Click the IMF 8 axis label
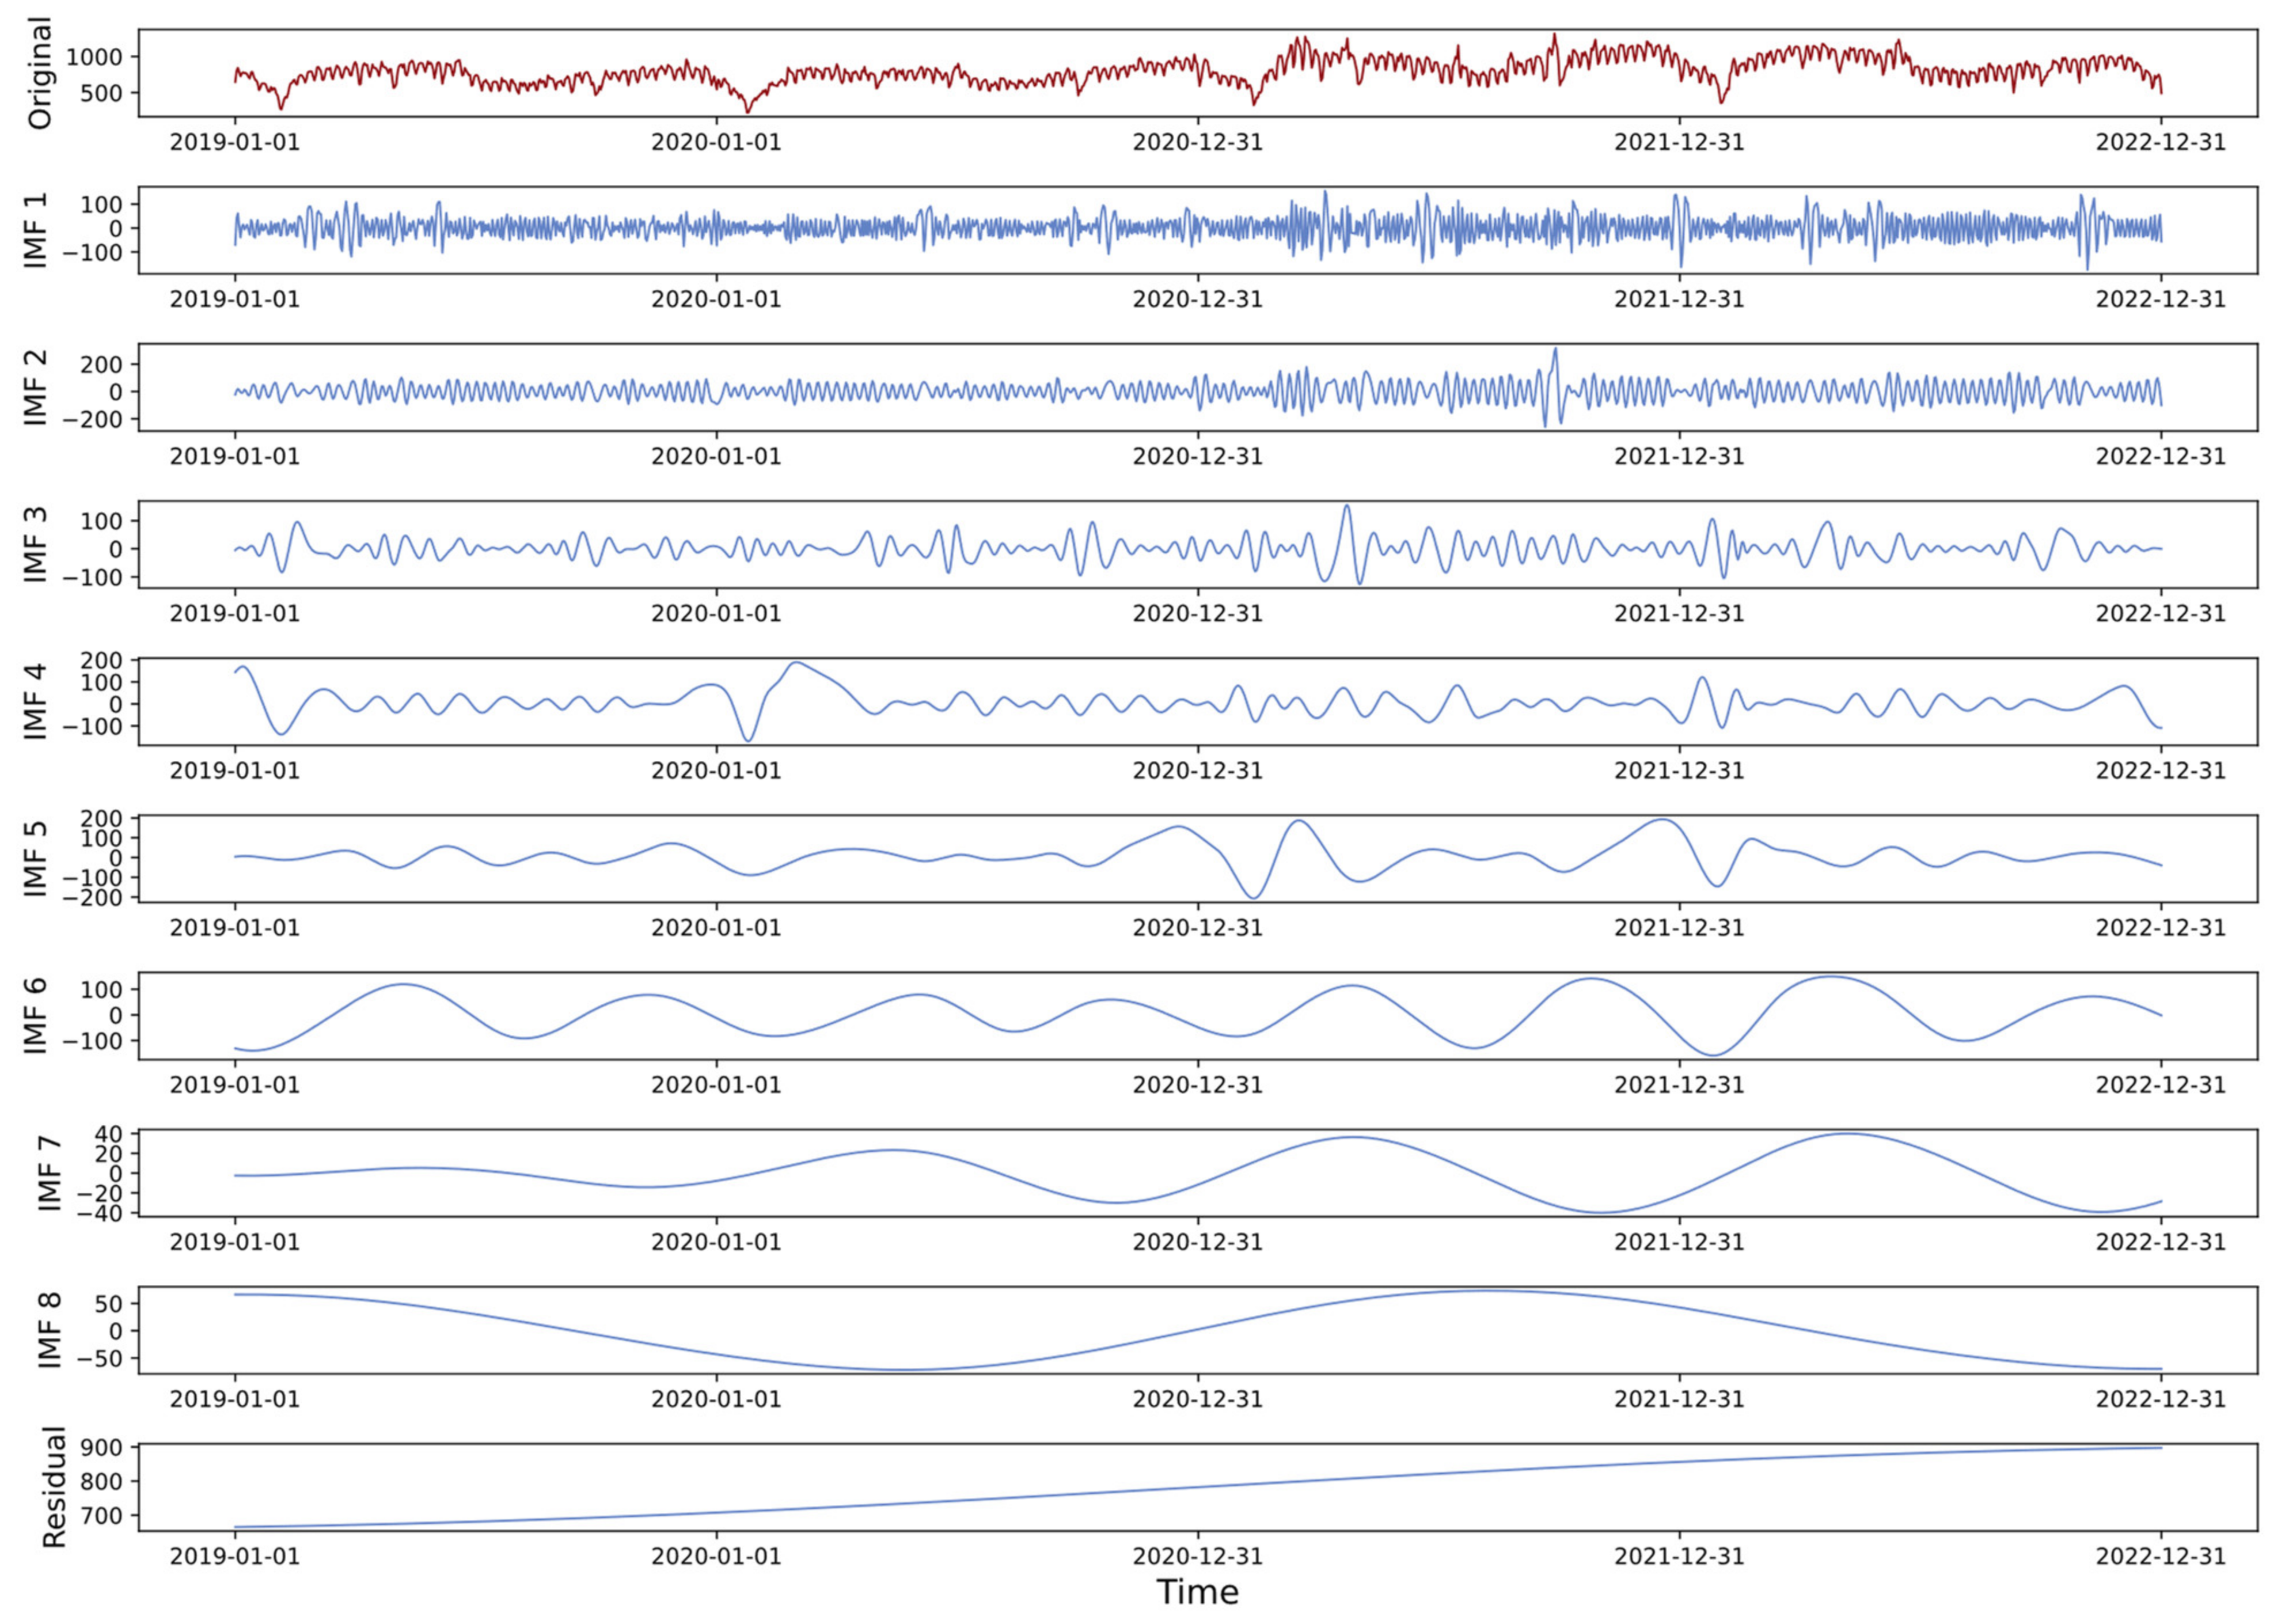This screenshot has height=1624, width=2270. point(50,1329)
